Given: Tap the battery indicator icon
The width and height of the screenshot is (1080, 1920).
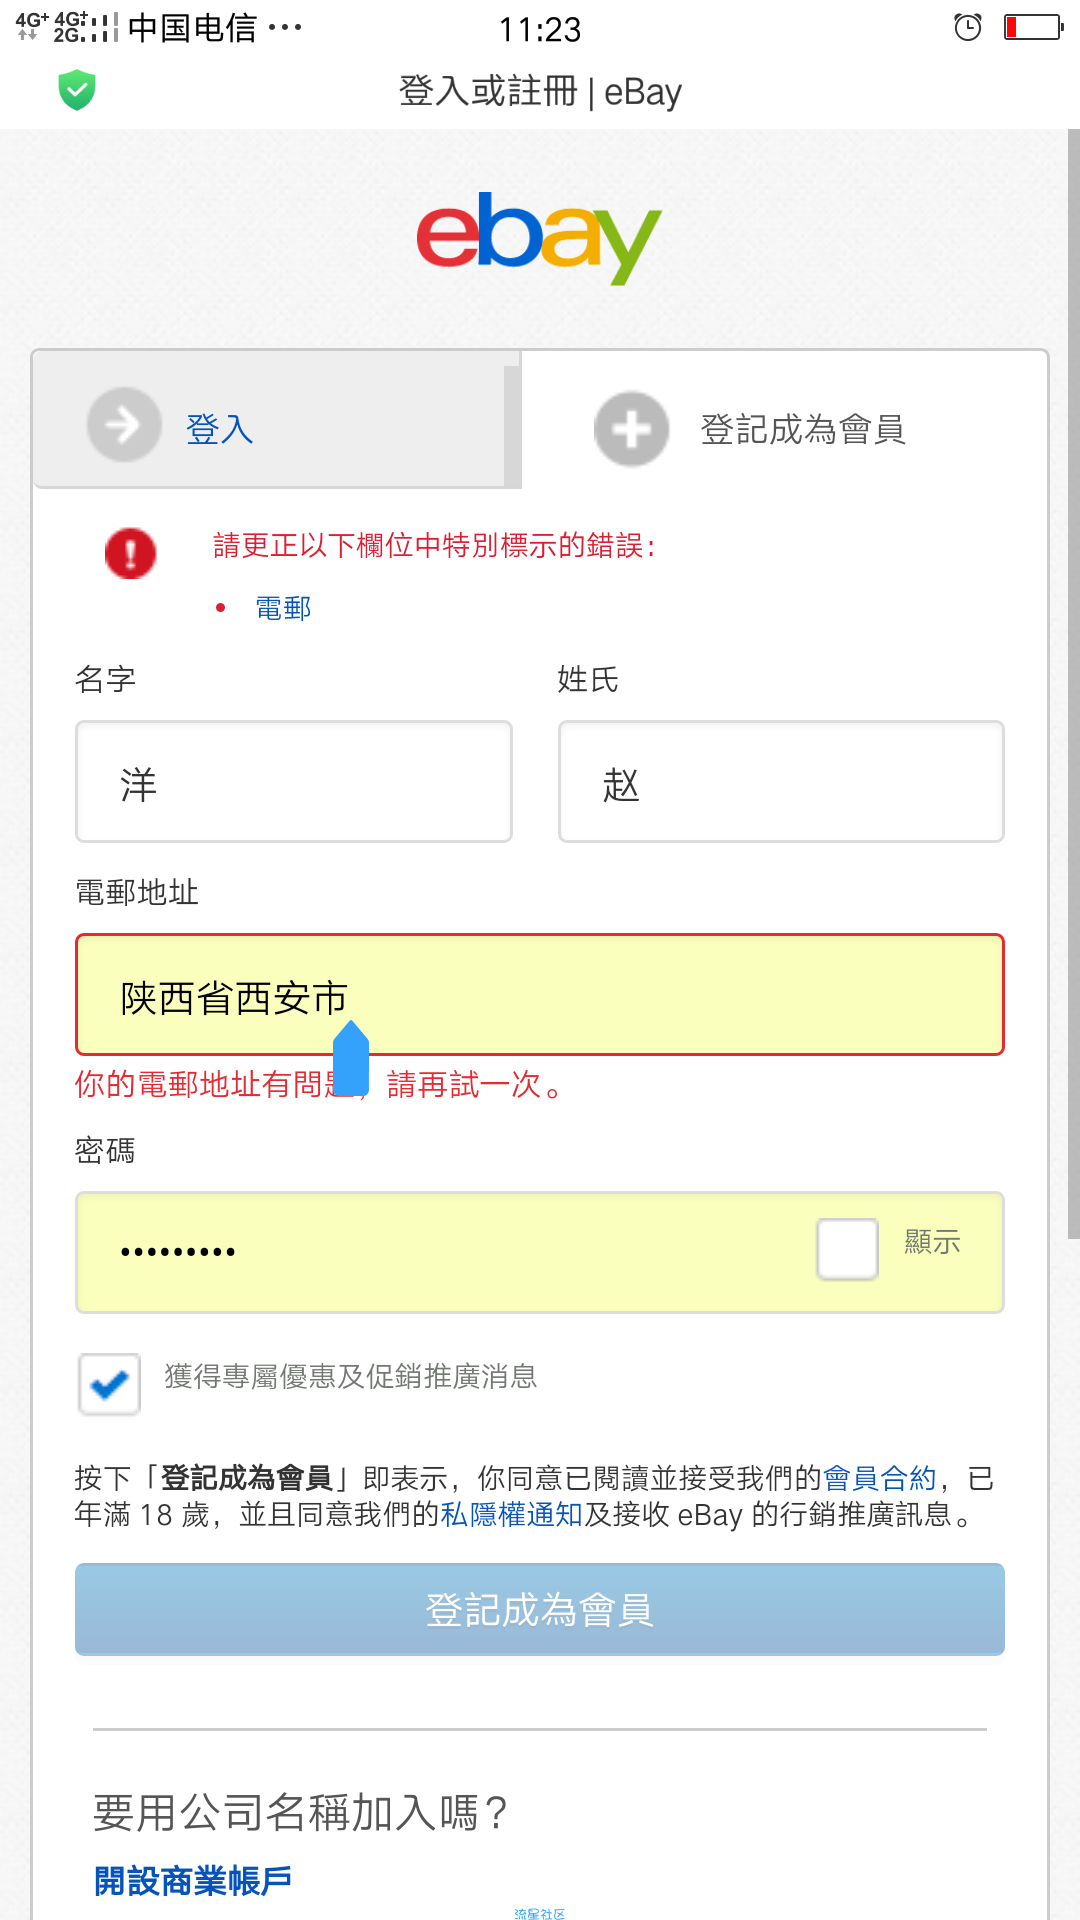Looking at the screenshot, I should pyautogui.click(x=1033, y=27).
